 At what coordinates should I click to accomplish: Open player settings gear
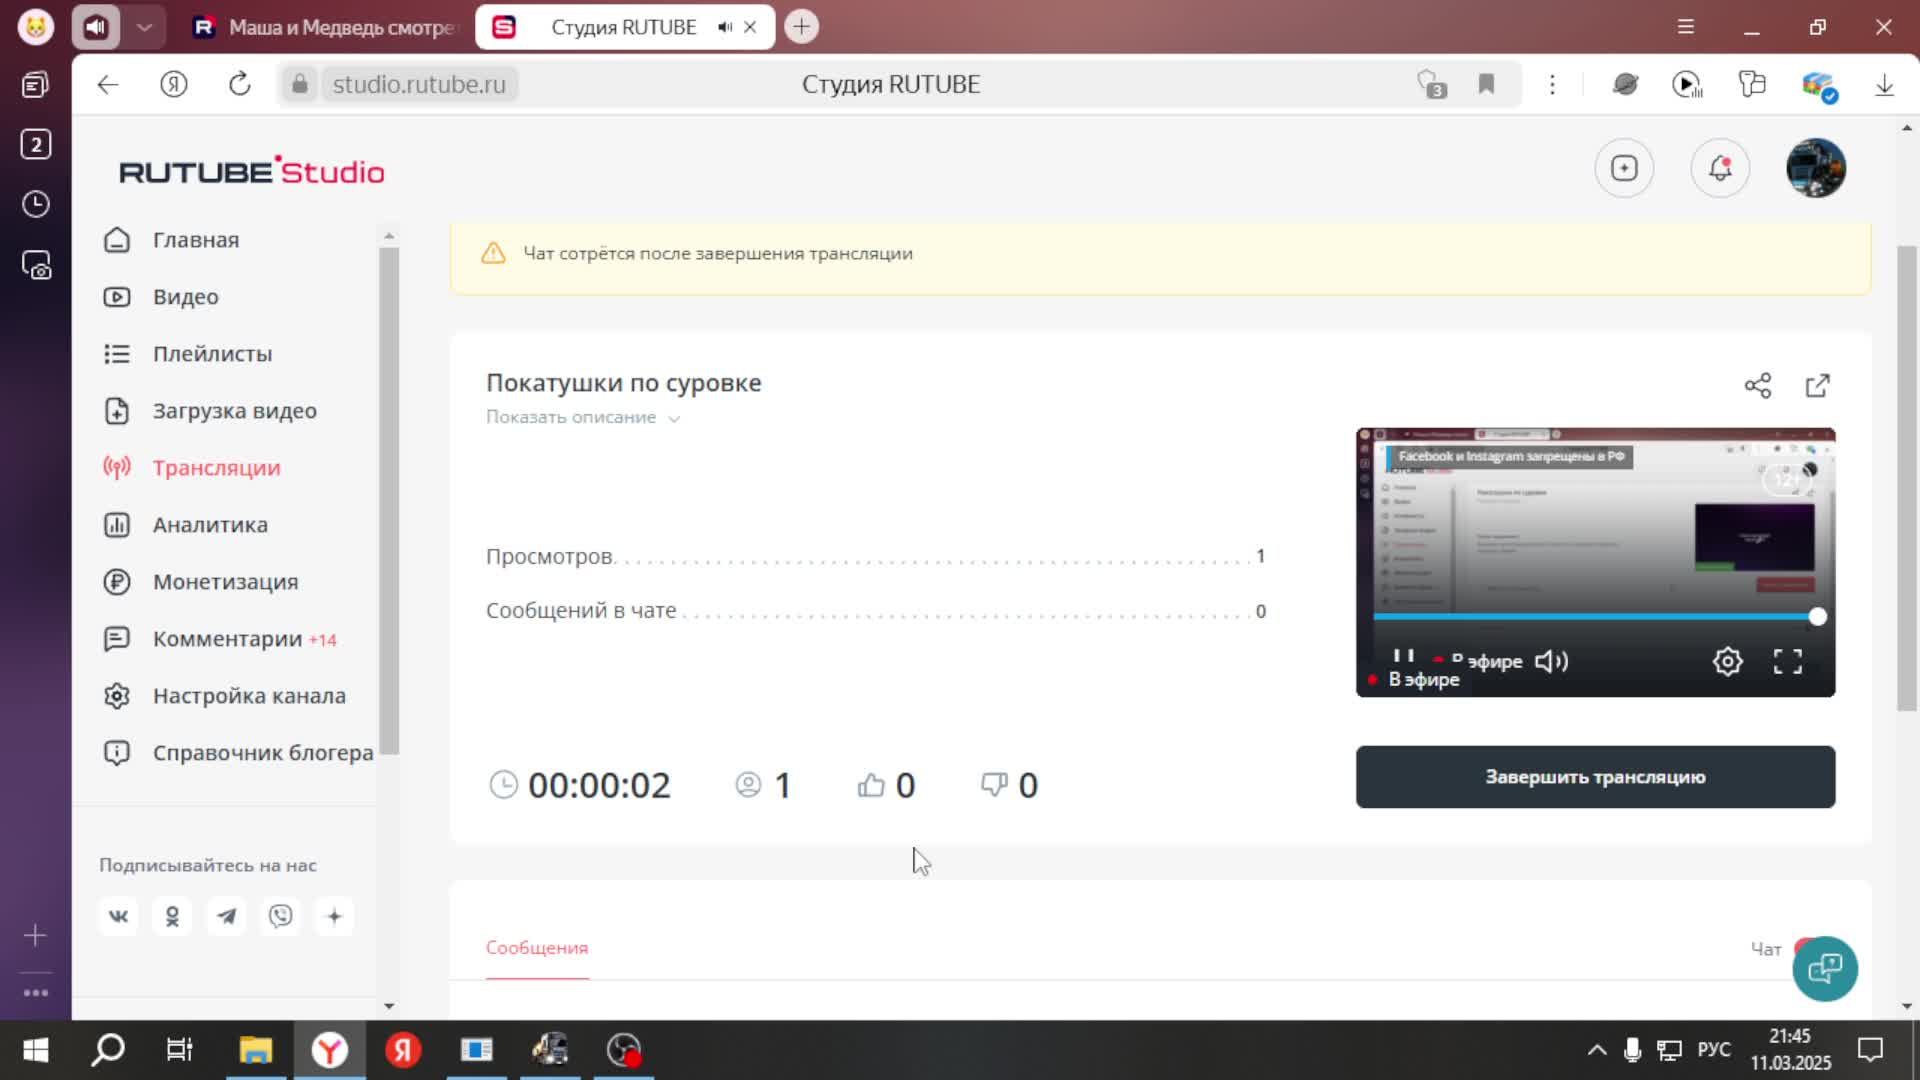pos(1727,661)
